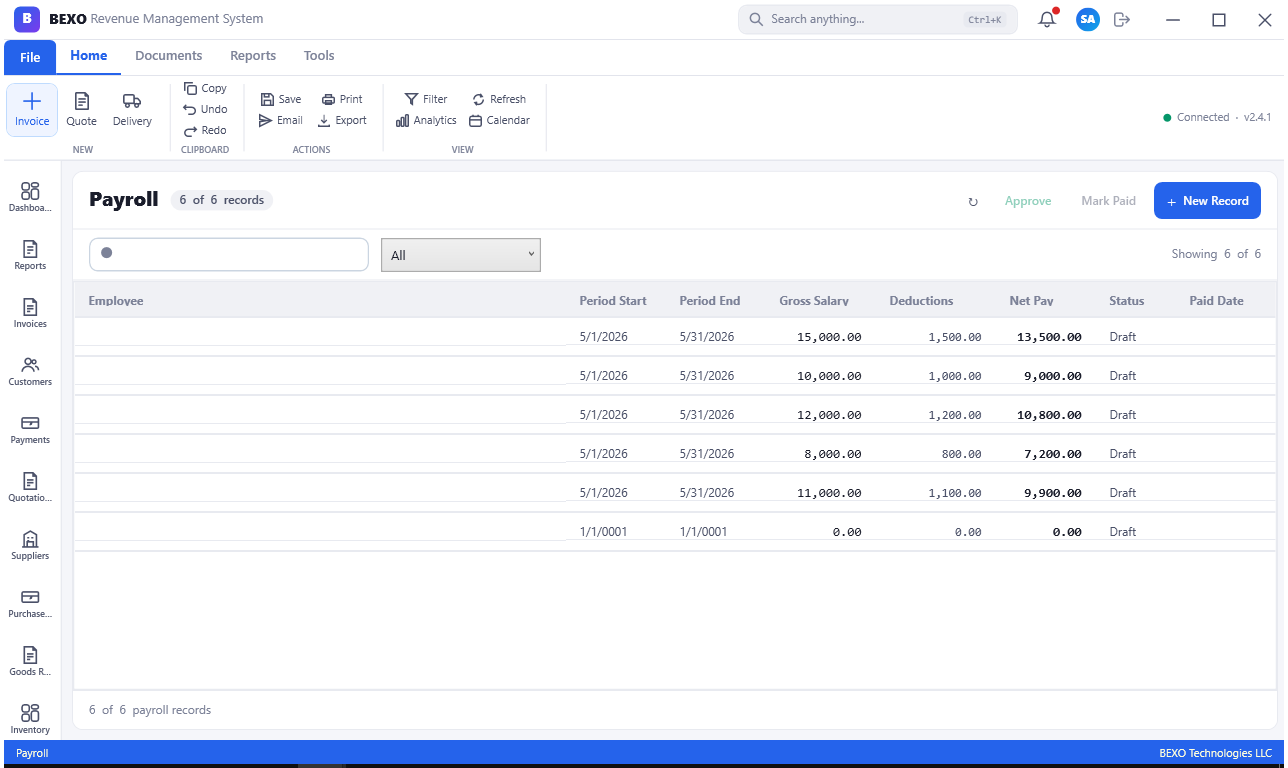
Task: Sort by Period Start column header
Action: tap(613, 301)
